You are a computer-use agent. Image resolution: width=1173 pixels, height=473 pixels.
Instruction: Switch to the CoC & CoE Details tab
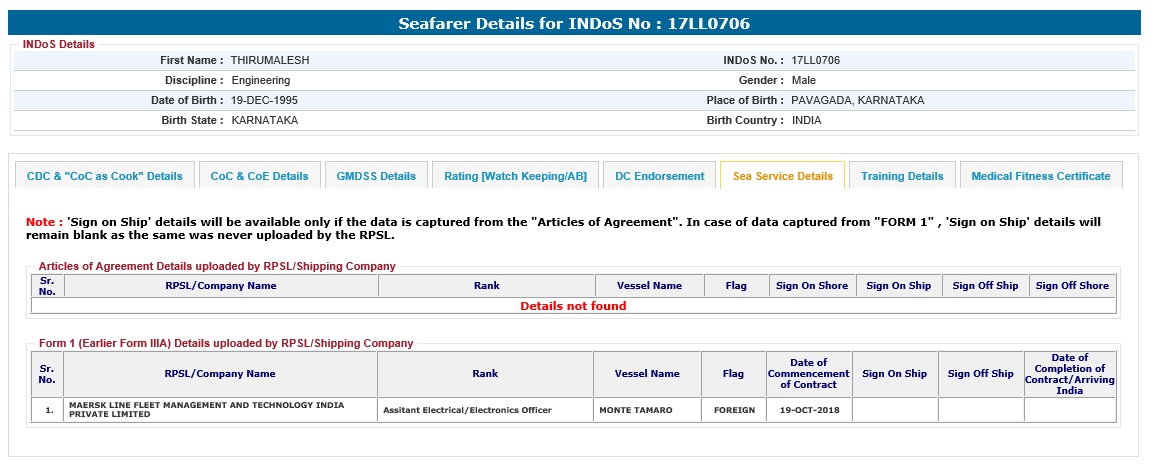pyautogui.click(x=259, y=176)
